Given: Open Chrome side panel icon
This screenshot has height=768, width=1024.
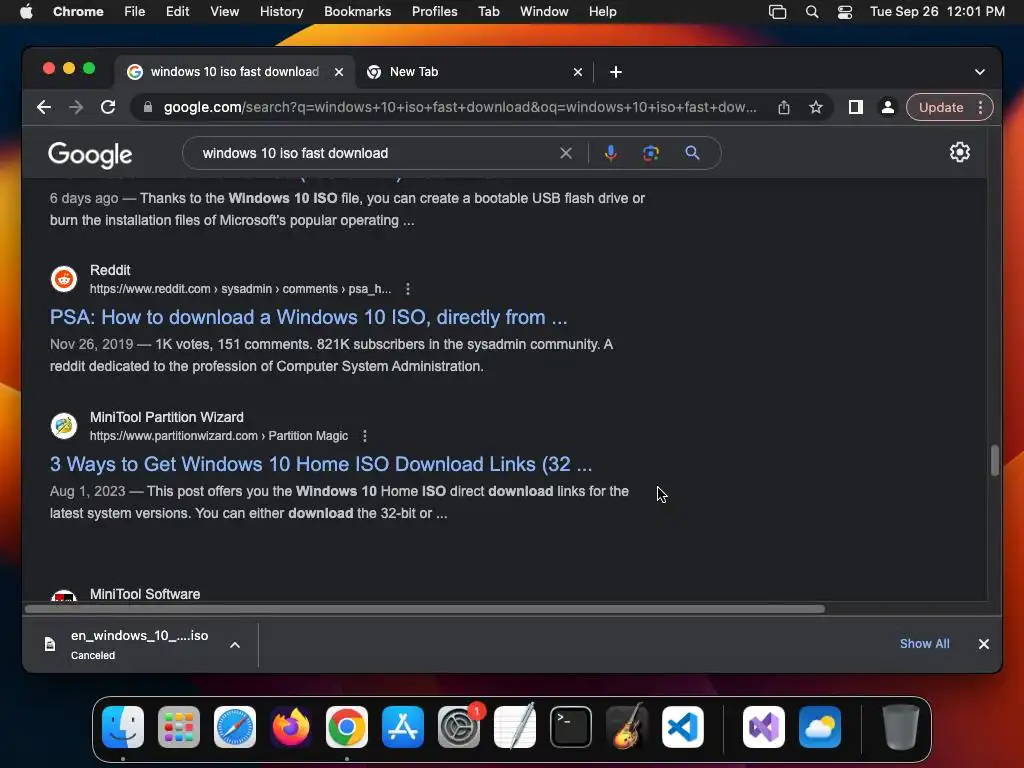Looking at the screenshot, I should [x=856, y=107].
